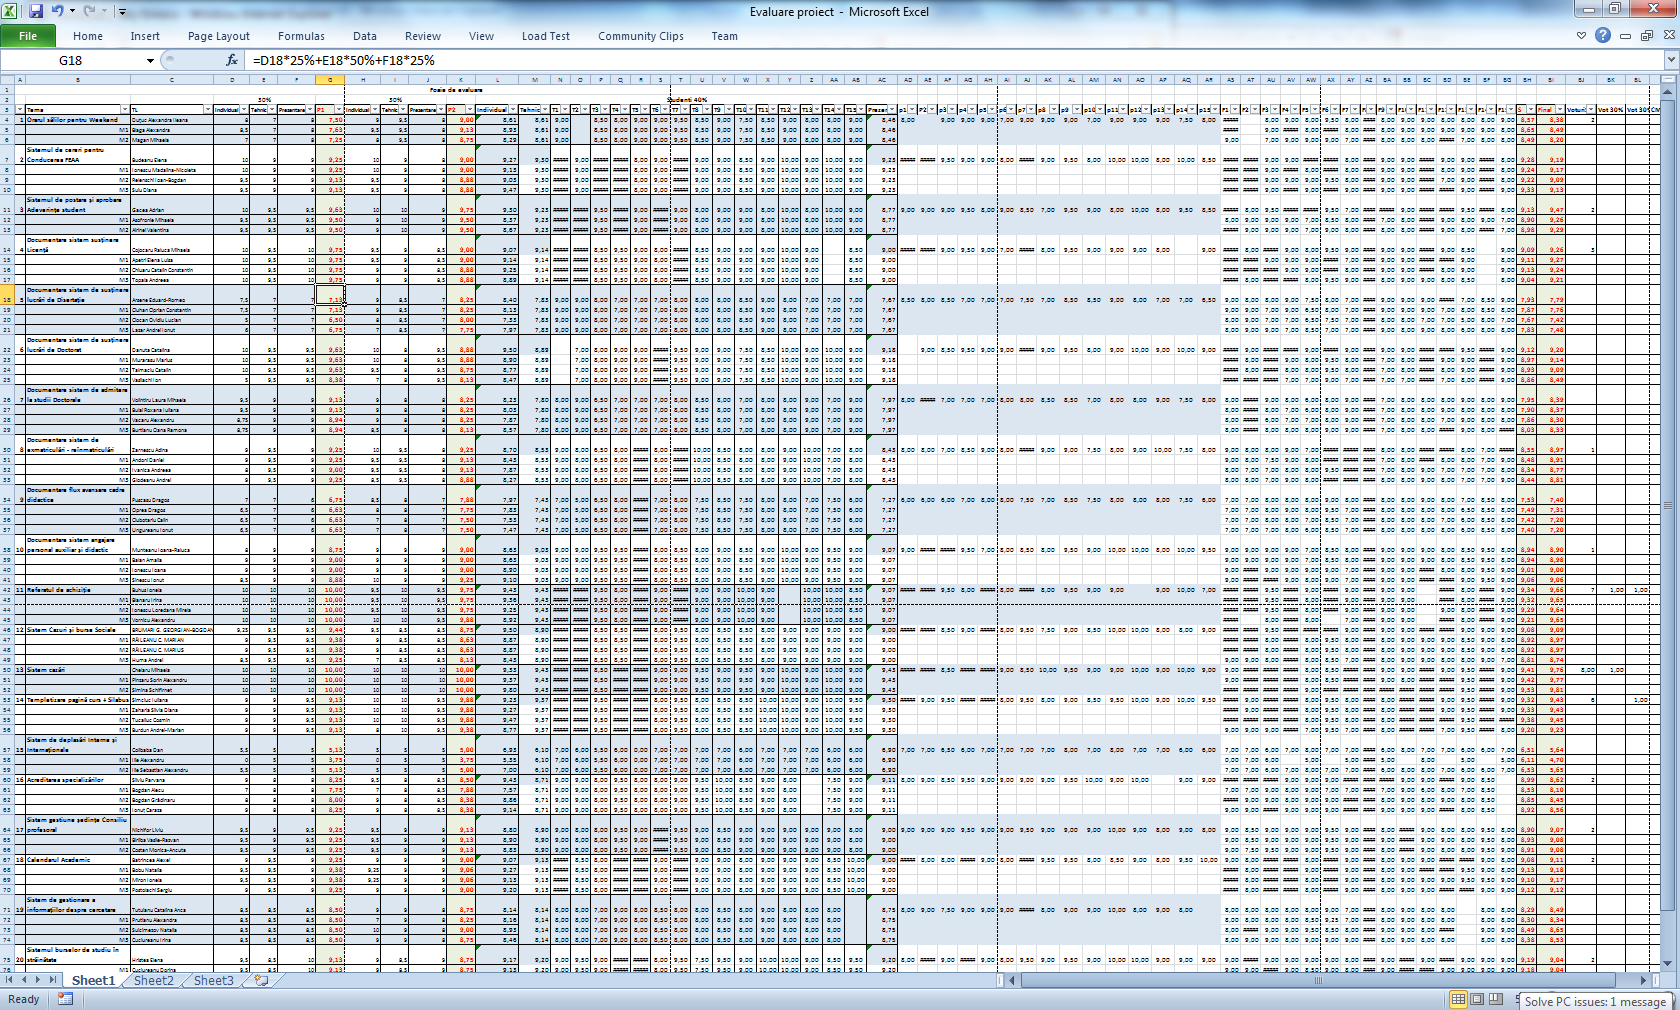Click the Save icon in Quick Access Toolbar
This screenshot has height=1010, width=1680.
36,11
